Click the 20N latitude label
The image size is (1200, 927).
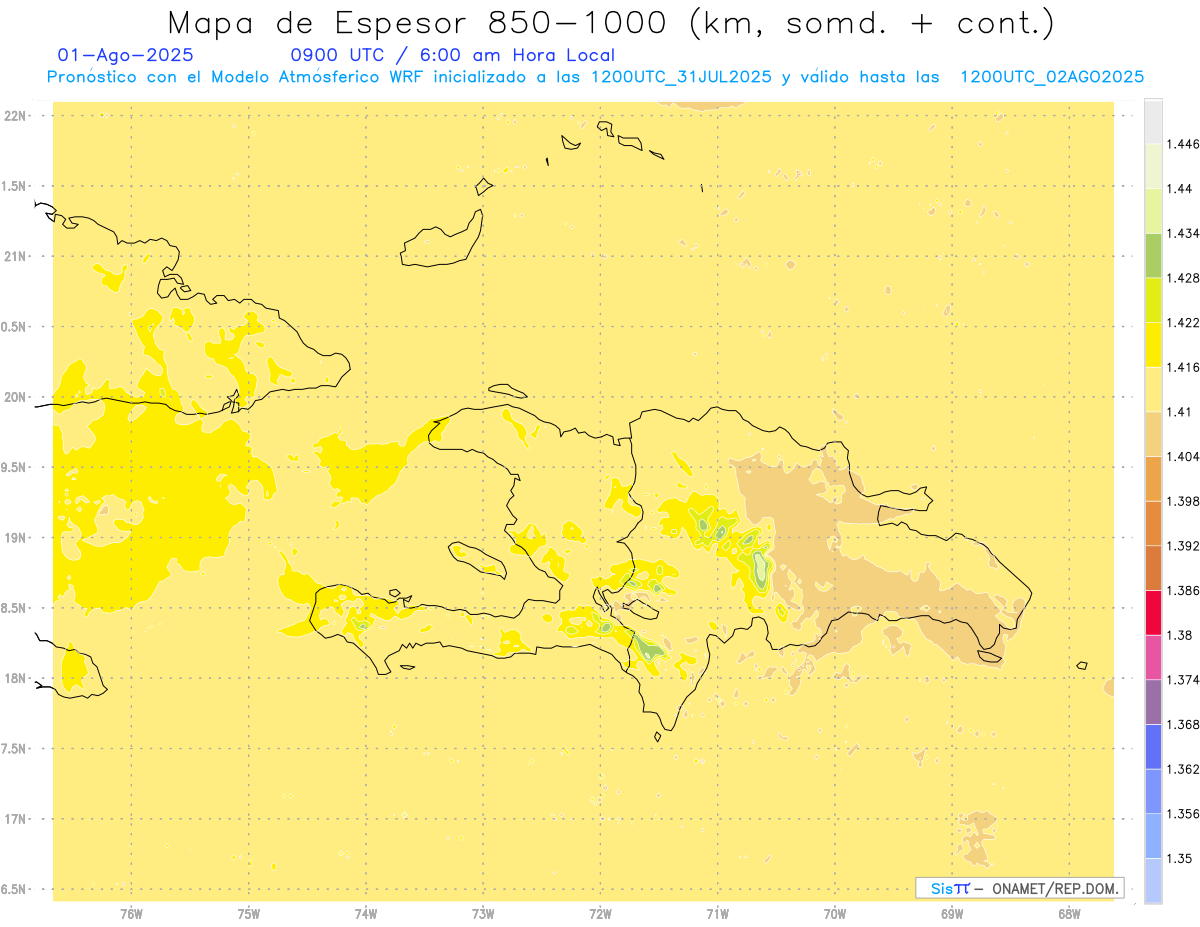point(13,397)
